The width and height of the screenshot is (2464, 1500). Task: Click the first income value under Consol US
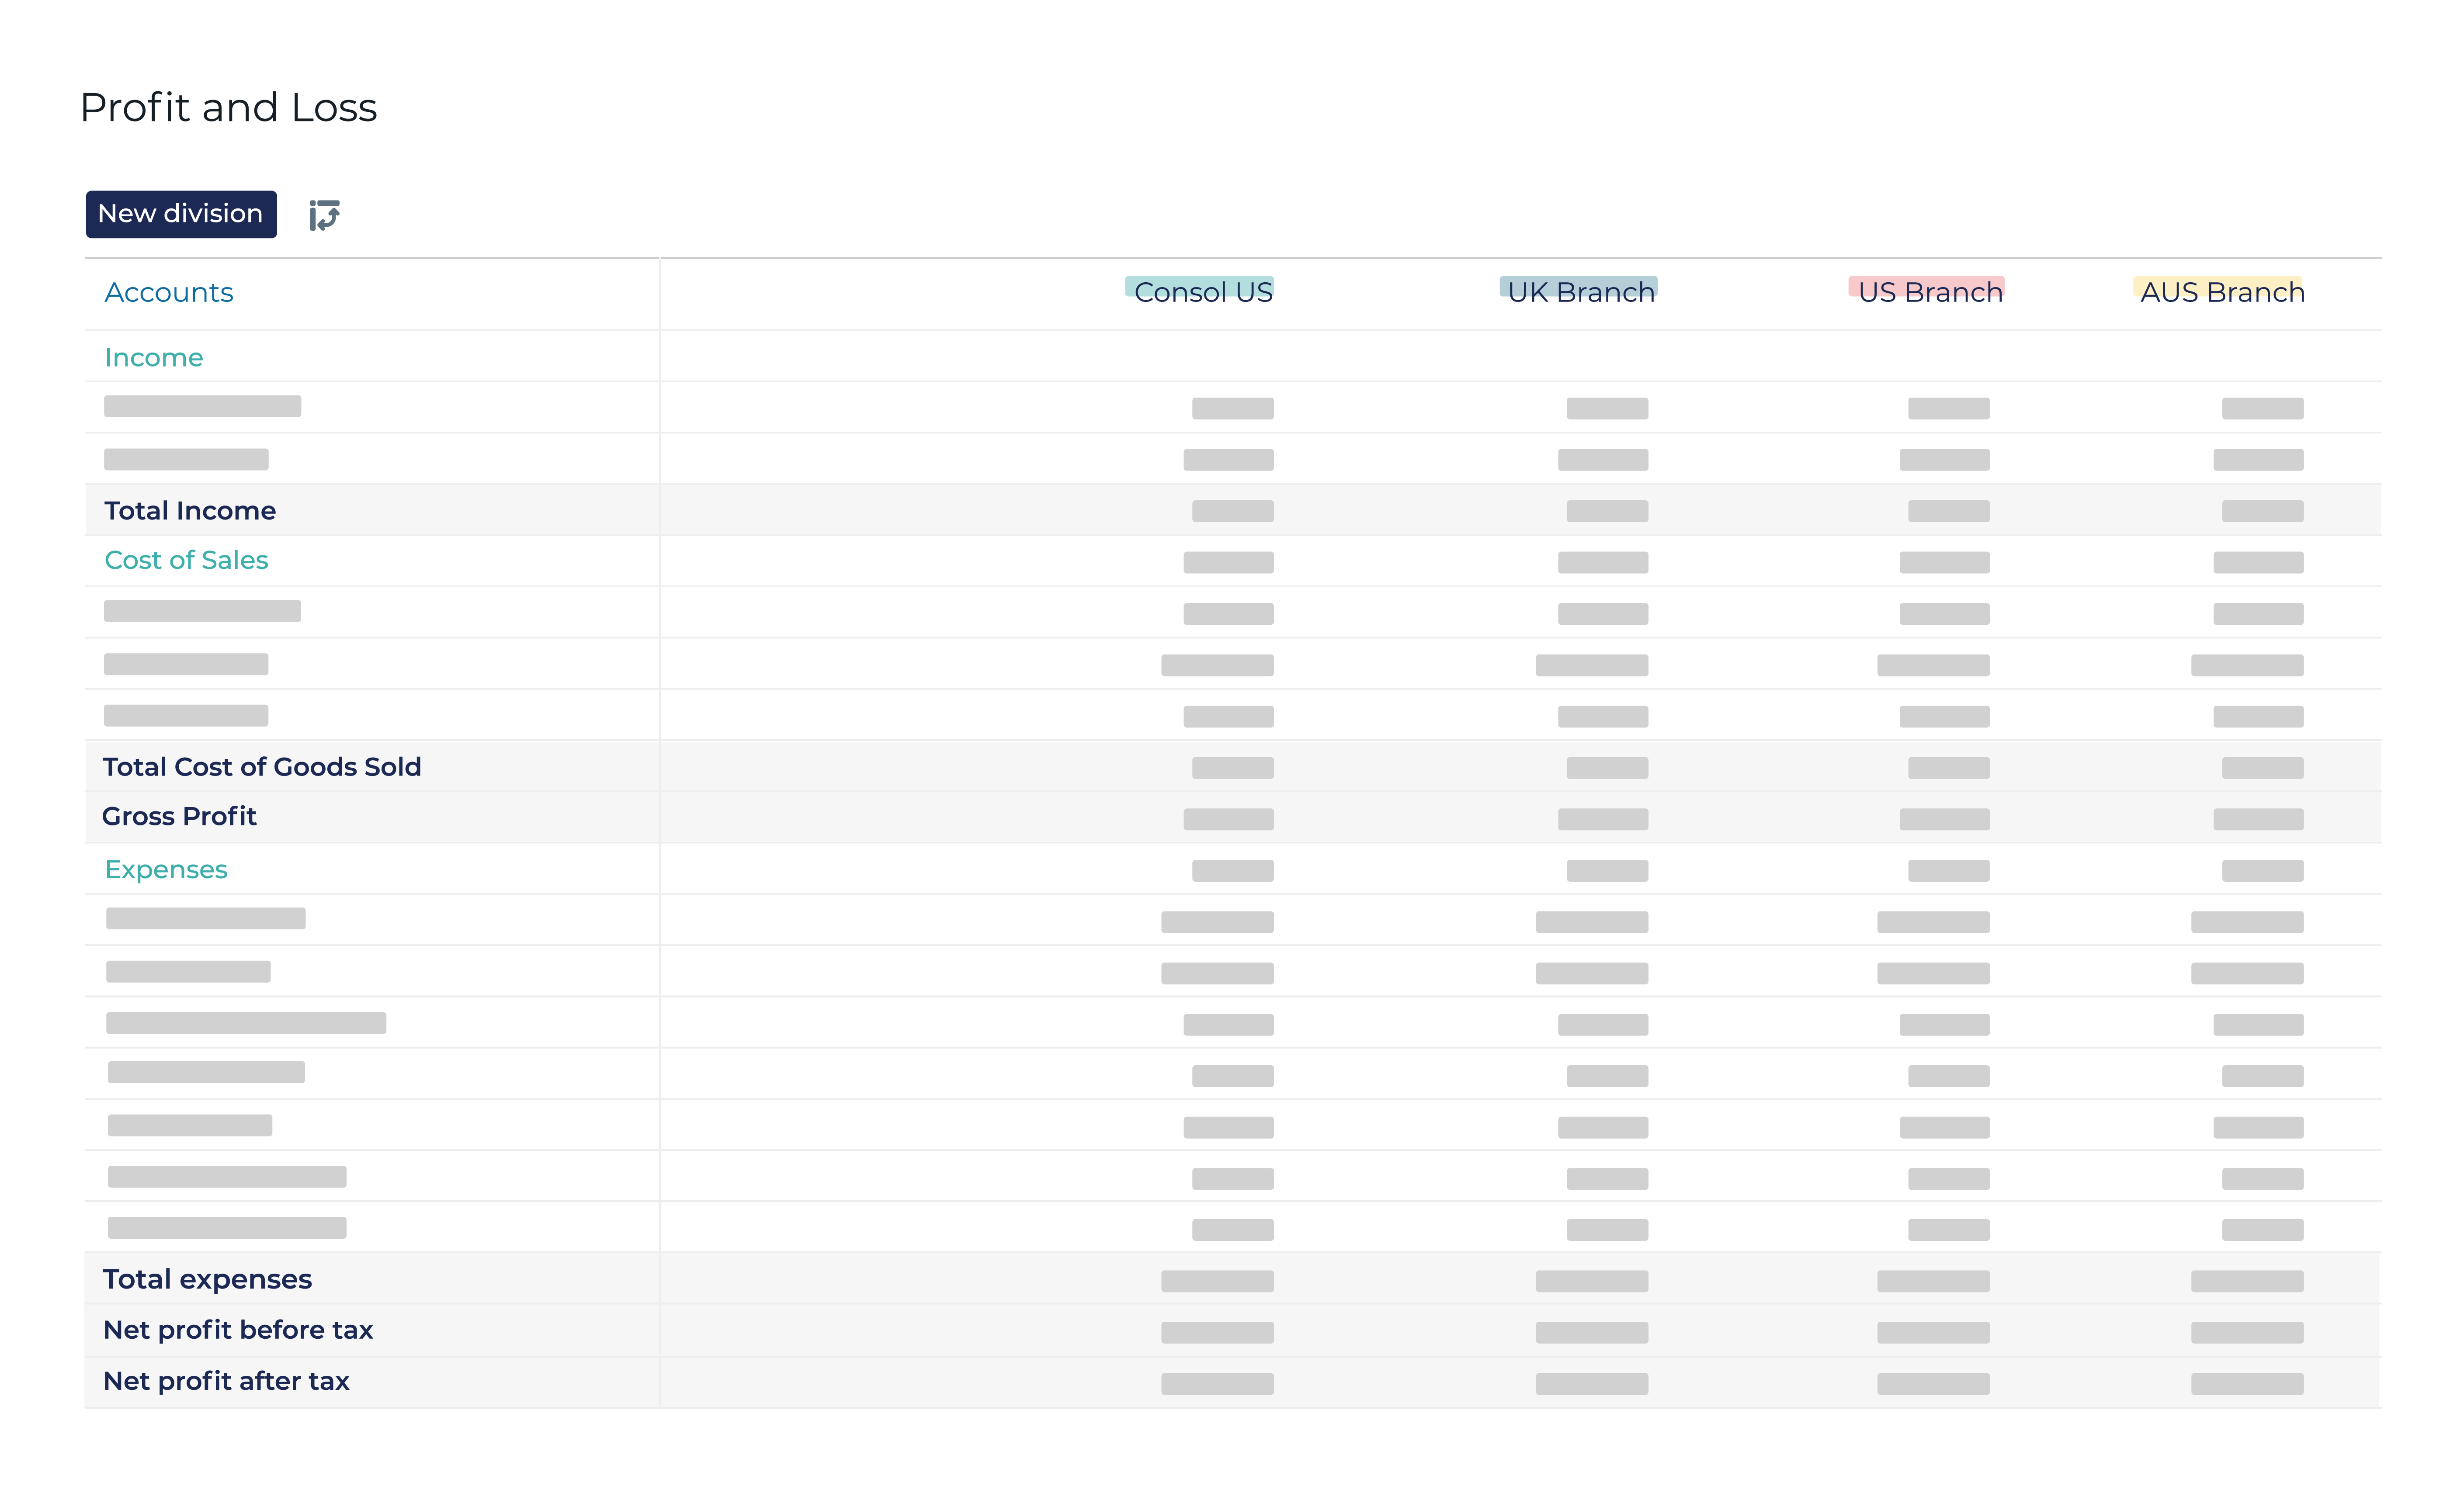[1231, 408]
